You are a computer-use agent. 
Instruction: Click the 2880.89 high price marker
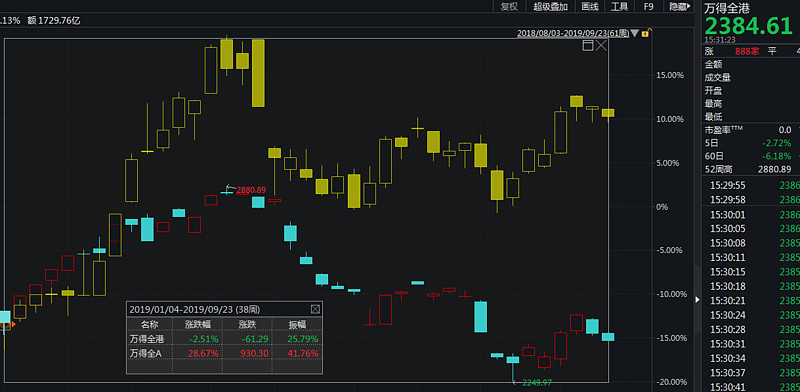point(251,190)
